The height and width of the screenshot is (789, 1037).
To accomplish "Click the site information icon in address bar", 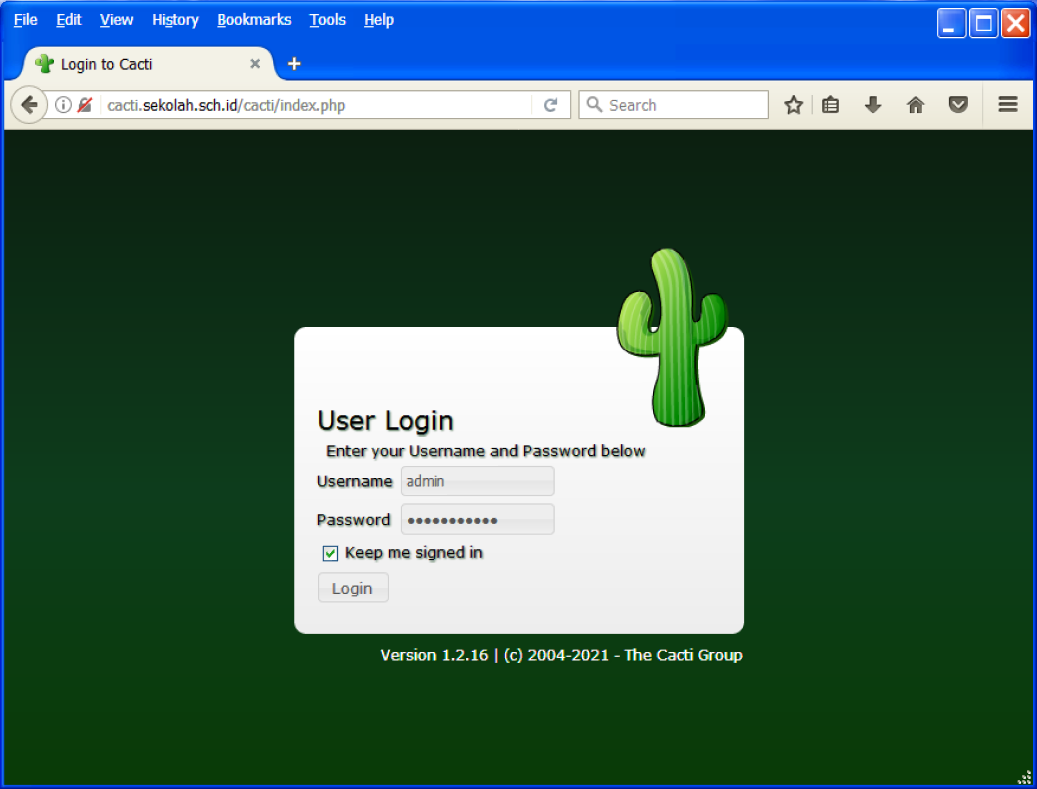I will click(x=63, y=105).
